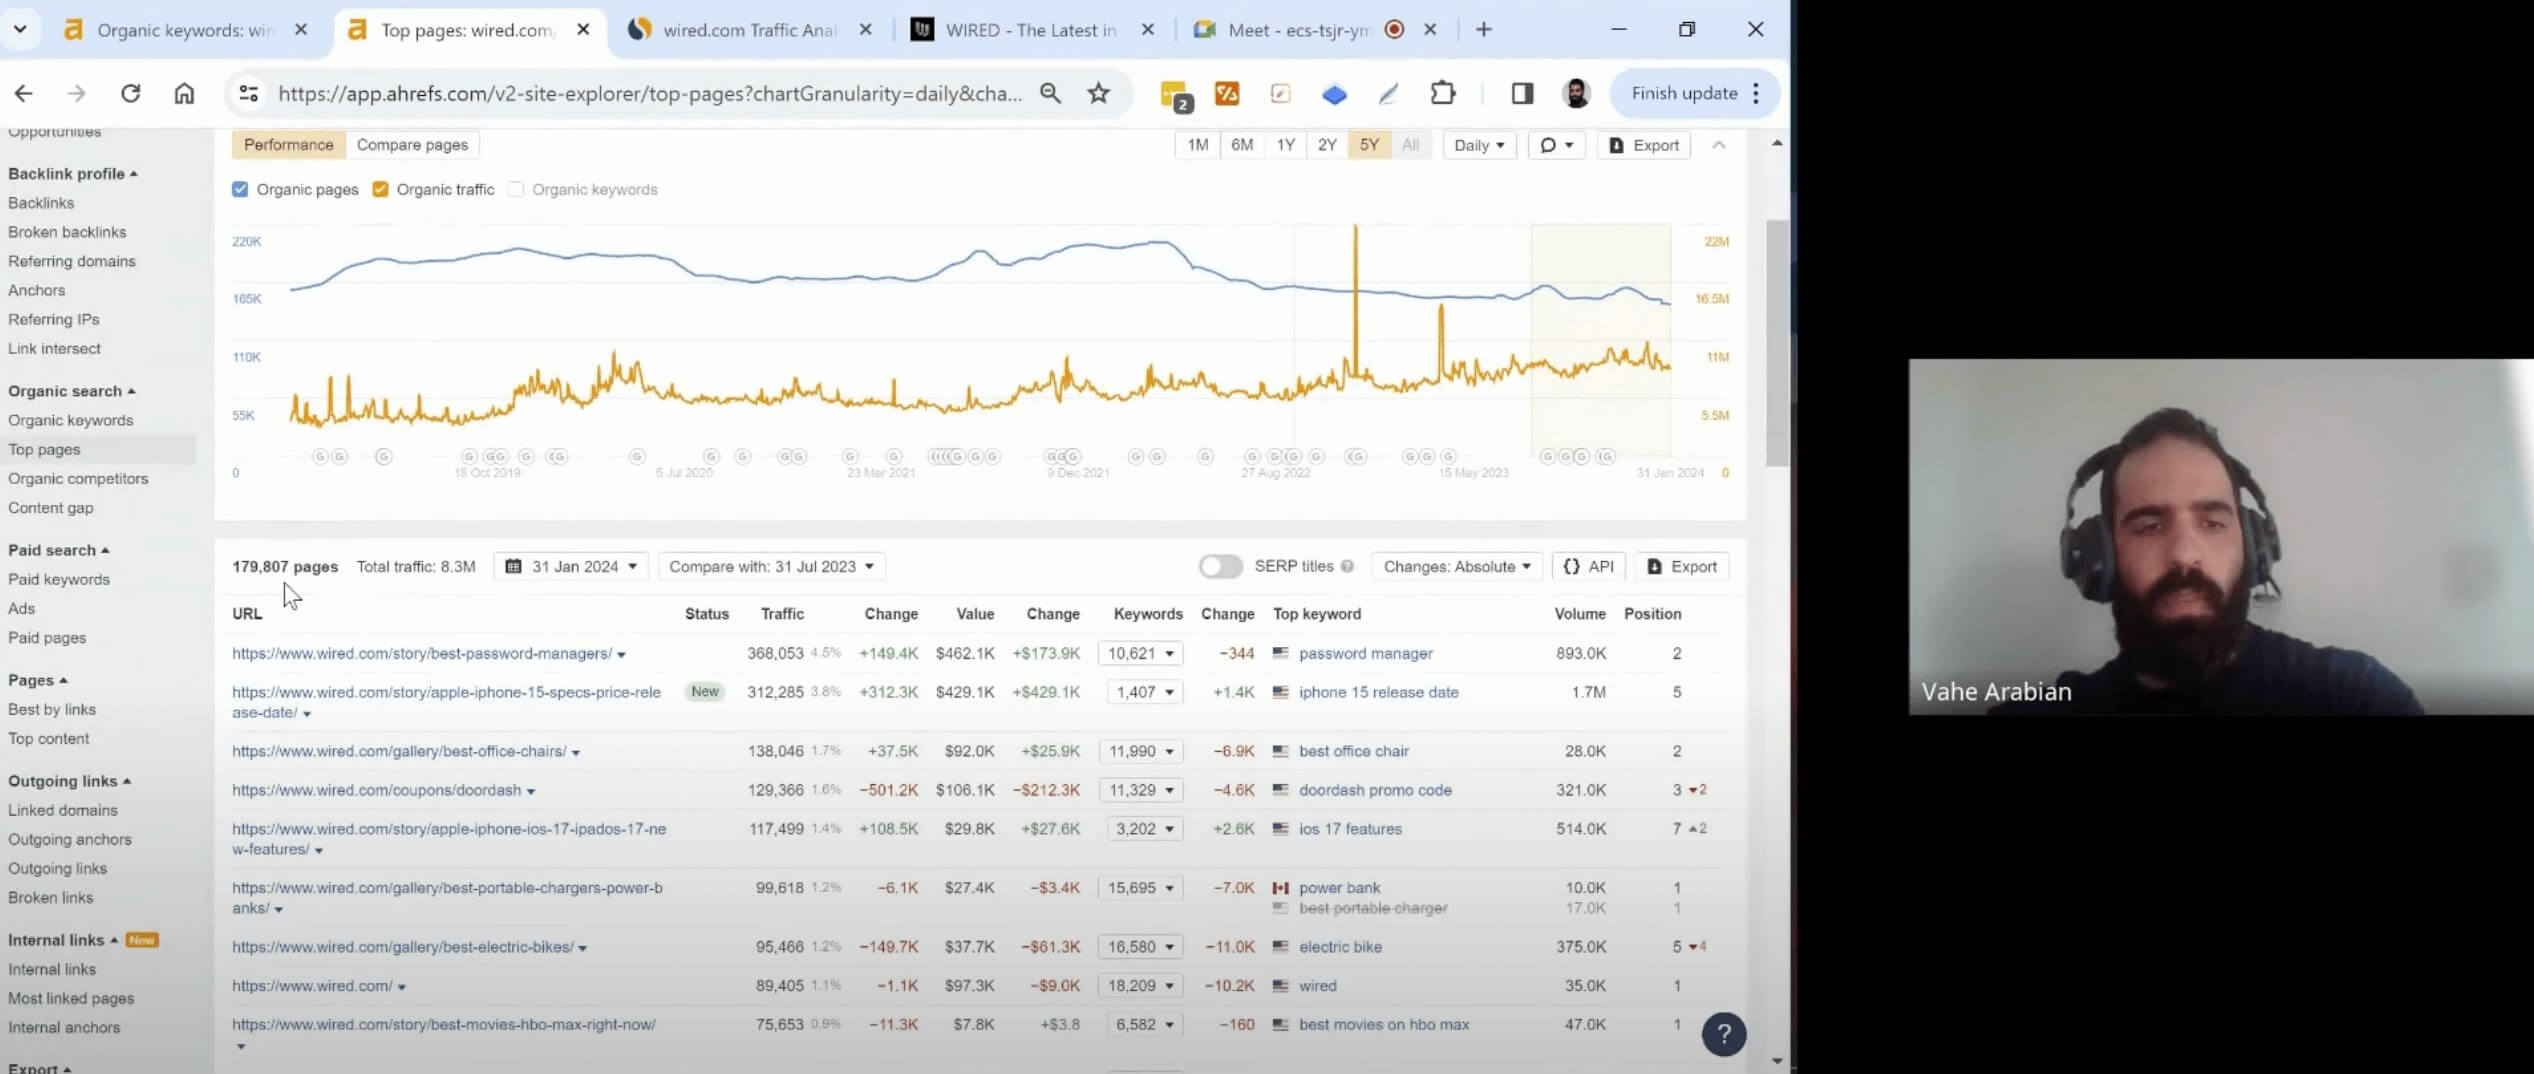2534x1074 pixels.
Task: Click the bookmark star icon in address bar
Action: click(1098, 93)
